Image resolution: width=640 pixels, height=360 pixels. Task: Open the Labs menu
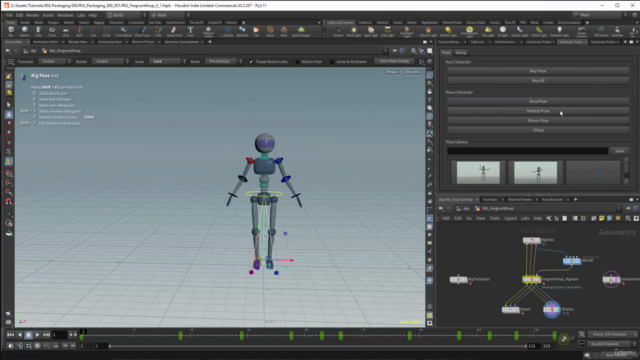pos(81,15)
